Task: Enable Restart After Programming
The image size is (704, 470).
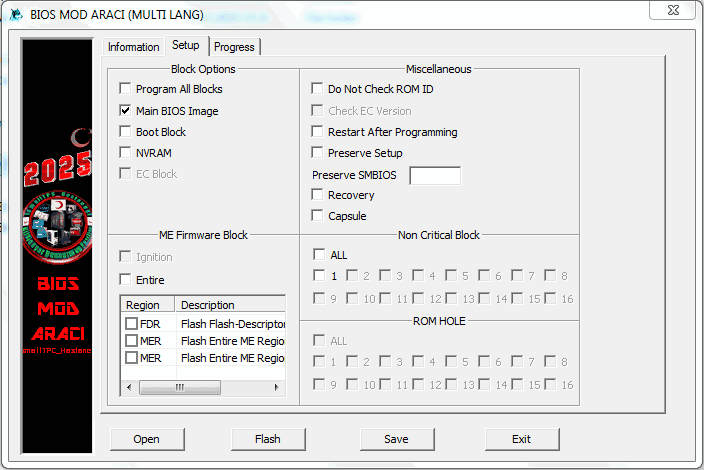Action: [317, 132]
